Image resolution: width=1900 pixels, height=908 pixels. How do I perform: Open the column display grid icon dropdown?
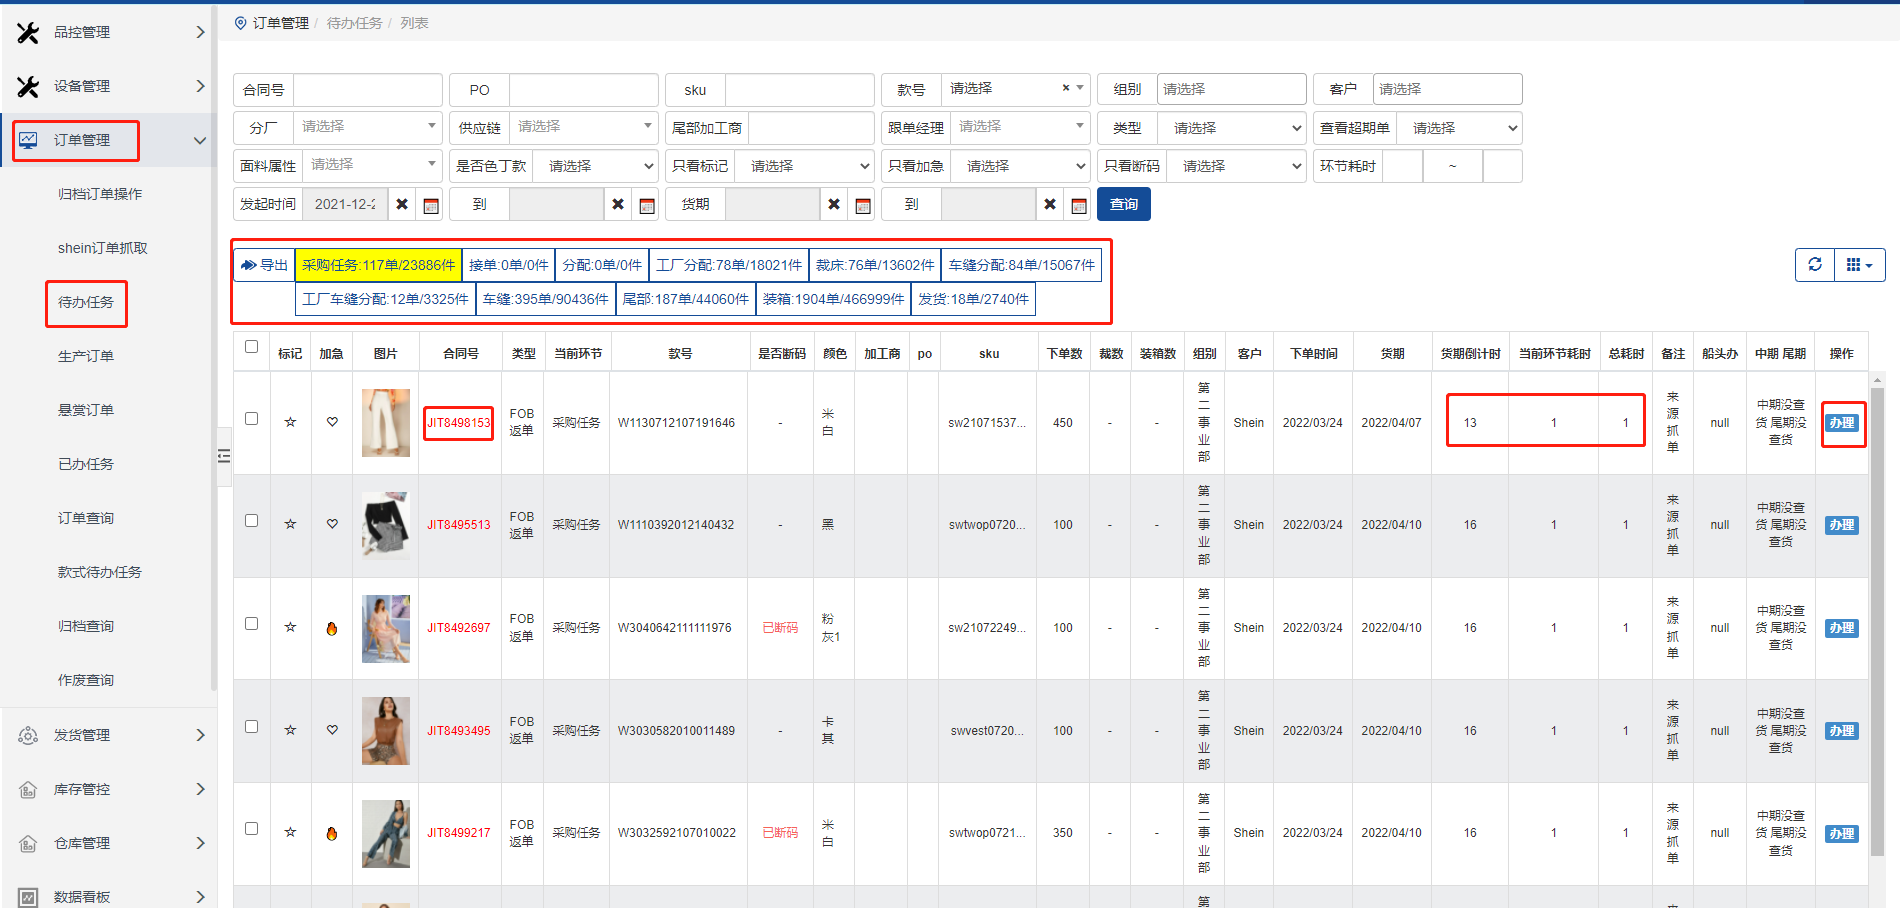pos(1859,265)
